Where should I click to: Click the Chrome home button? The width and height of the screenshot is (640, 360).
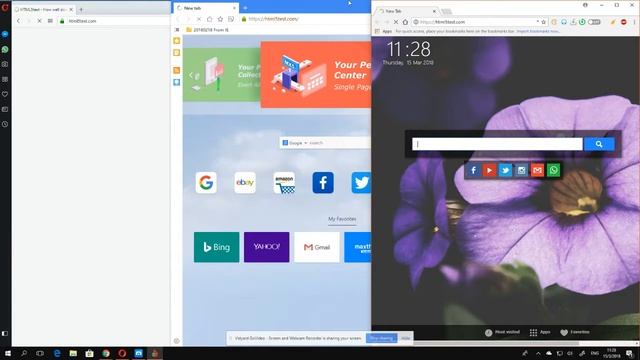(x=405, y=22)
